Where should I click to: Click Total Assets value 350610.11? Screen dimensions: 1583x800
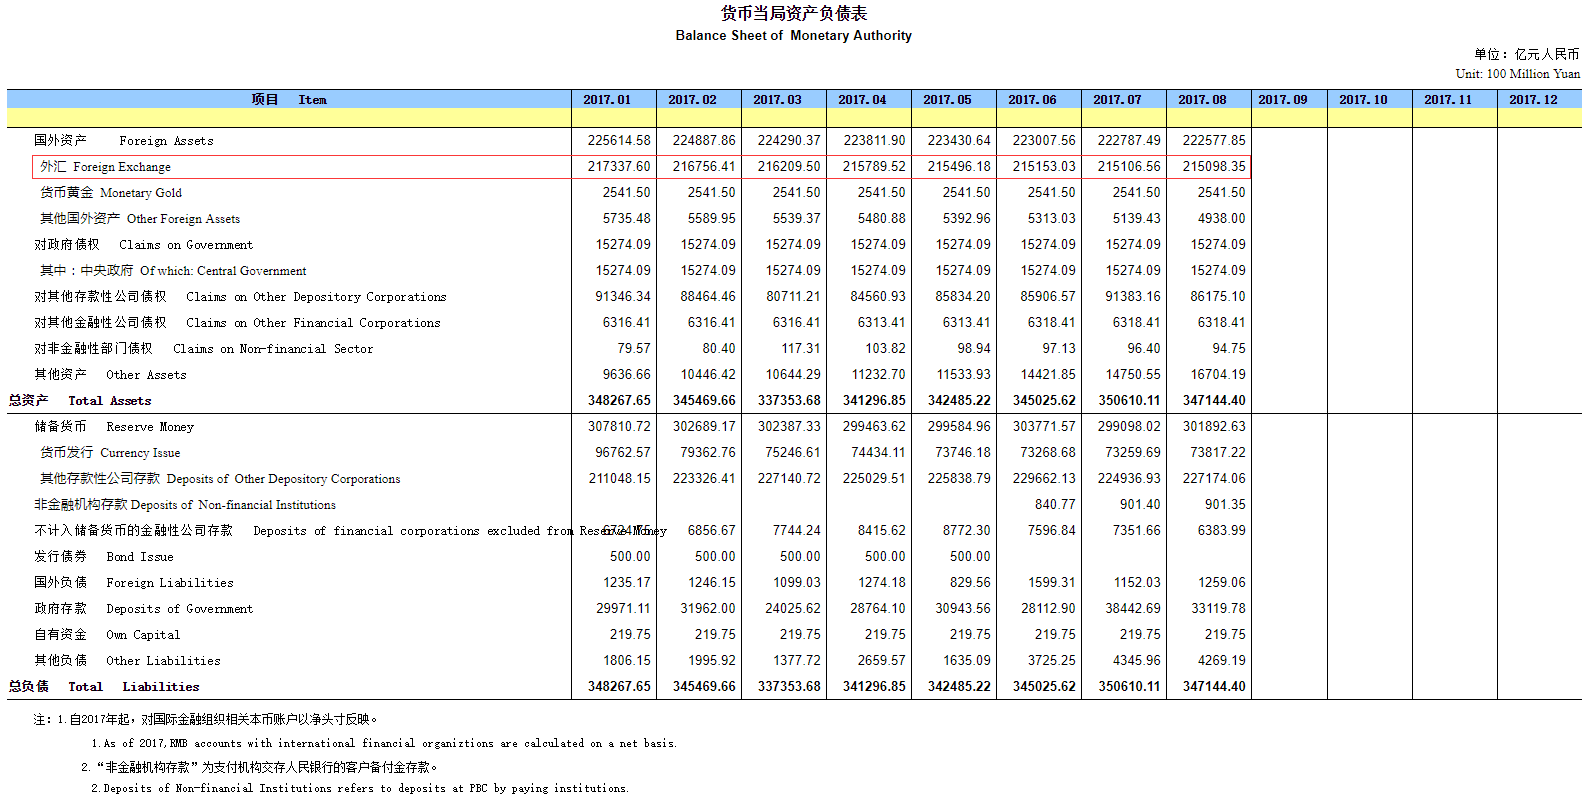pos(1129,401)
